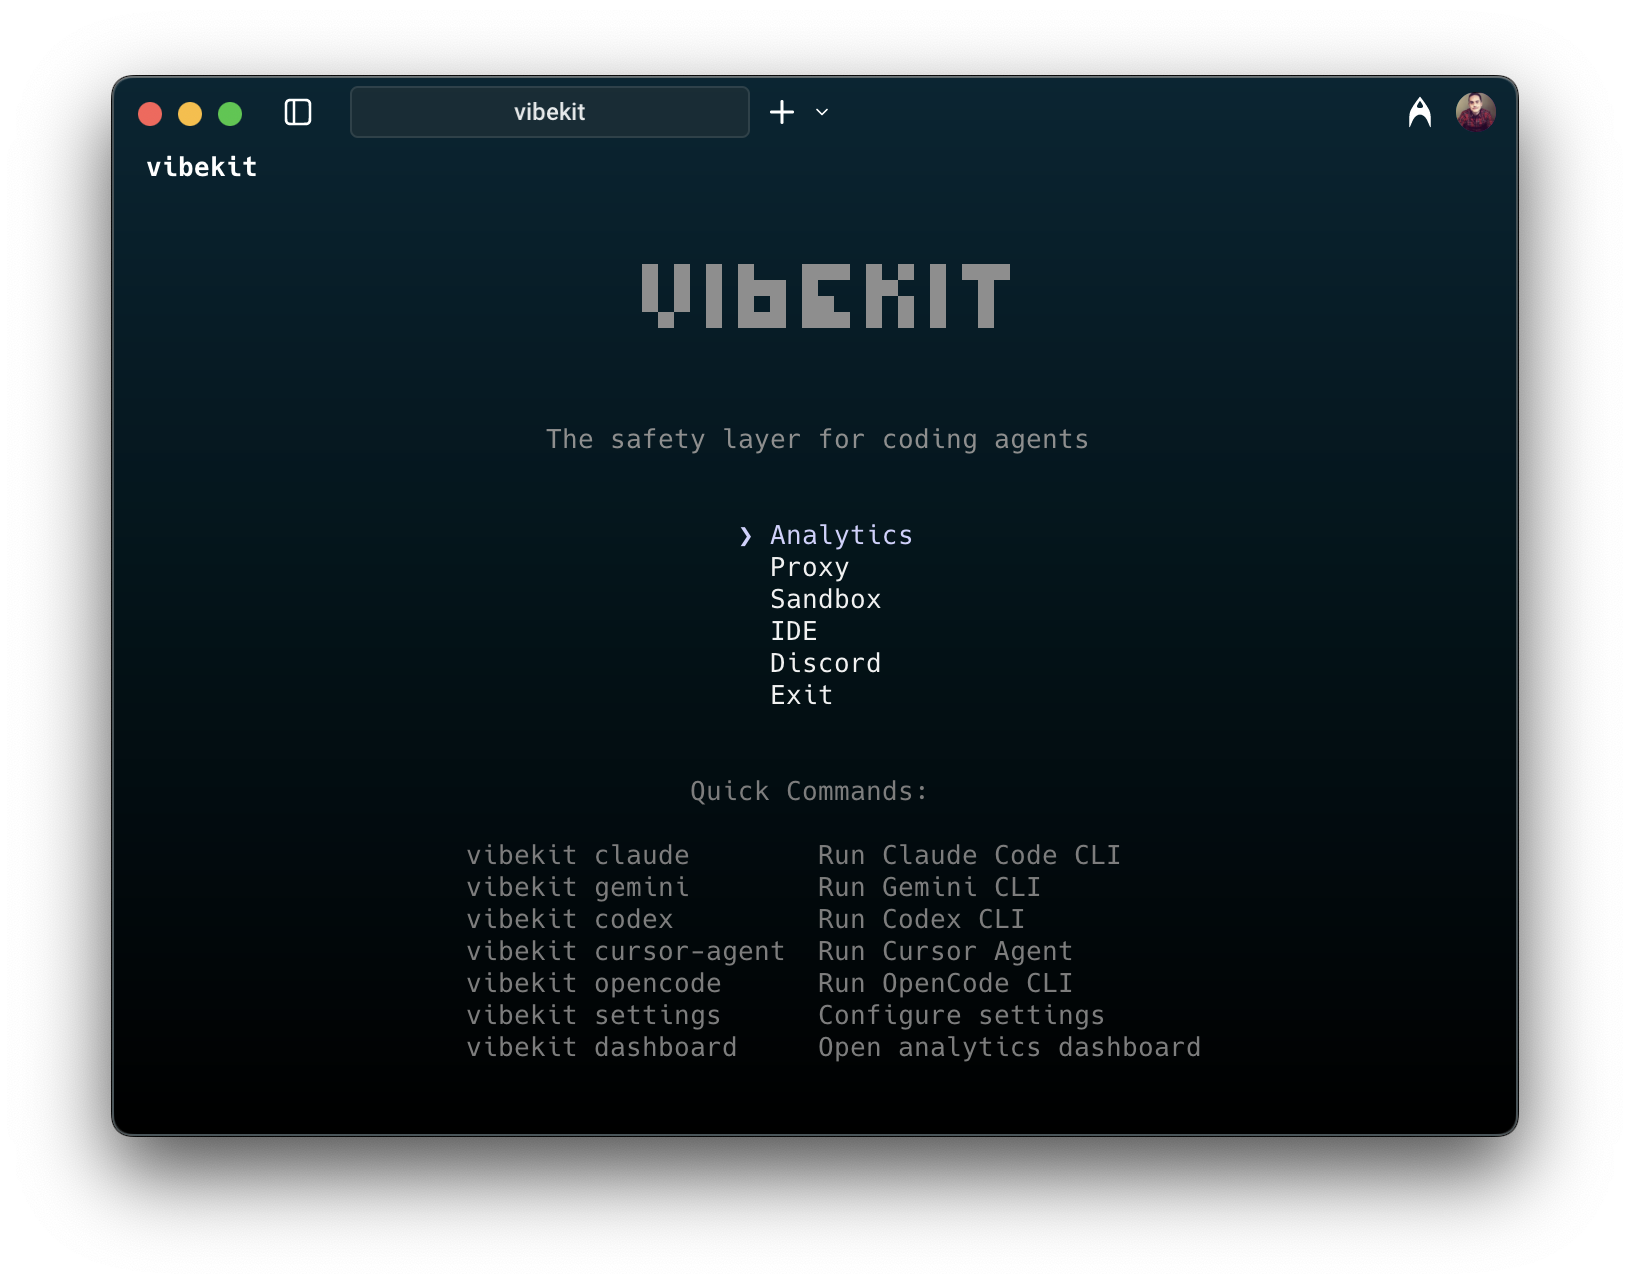Click the user profile avatar
1630x1284 pixels.
[1475, 112]
